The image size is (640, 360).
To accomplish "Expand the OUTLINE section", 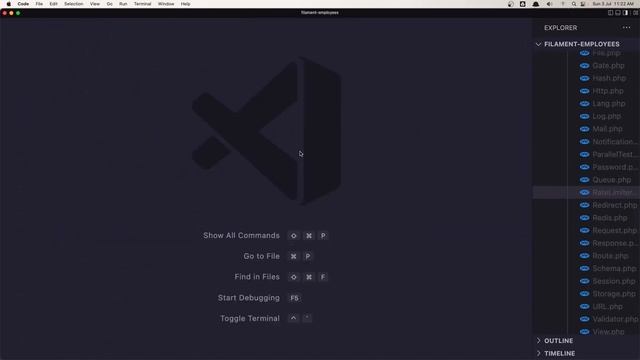I will coord(586,340).
